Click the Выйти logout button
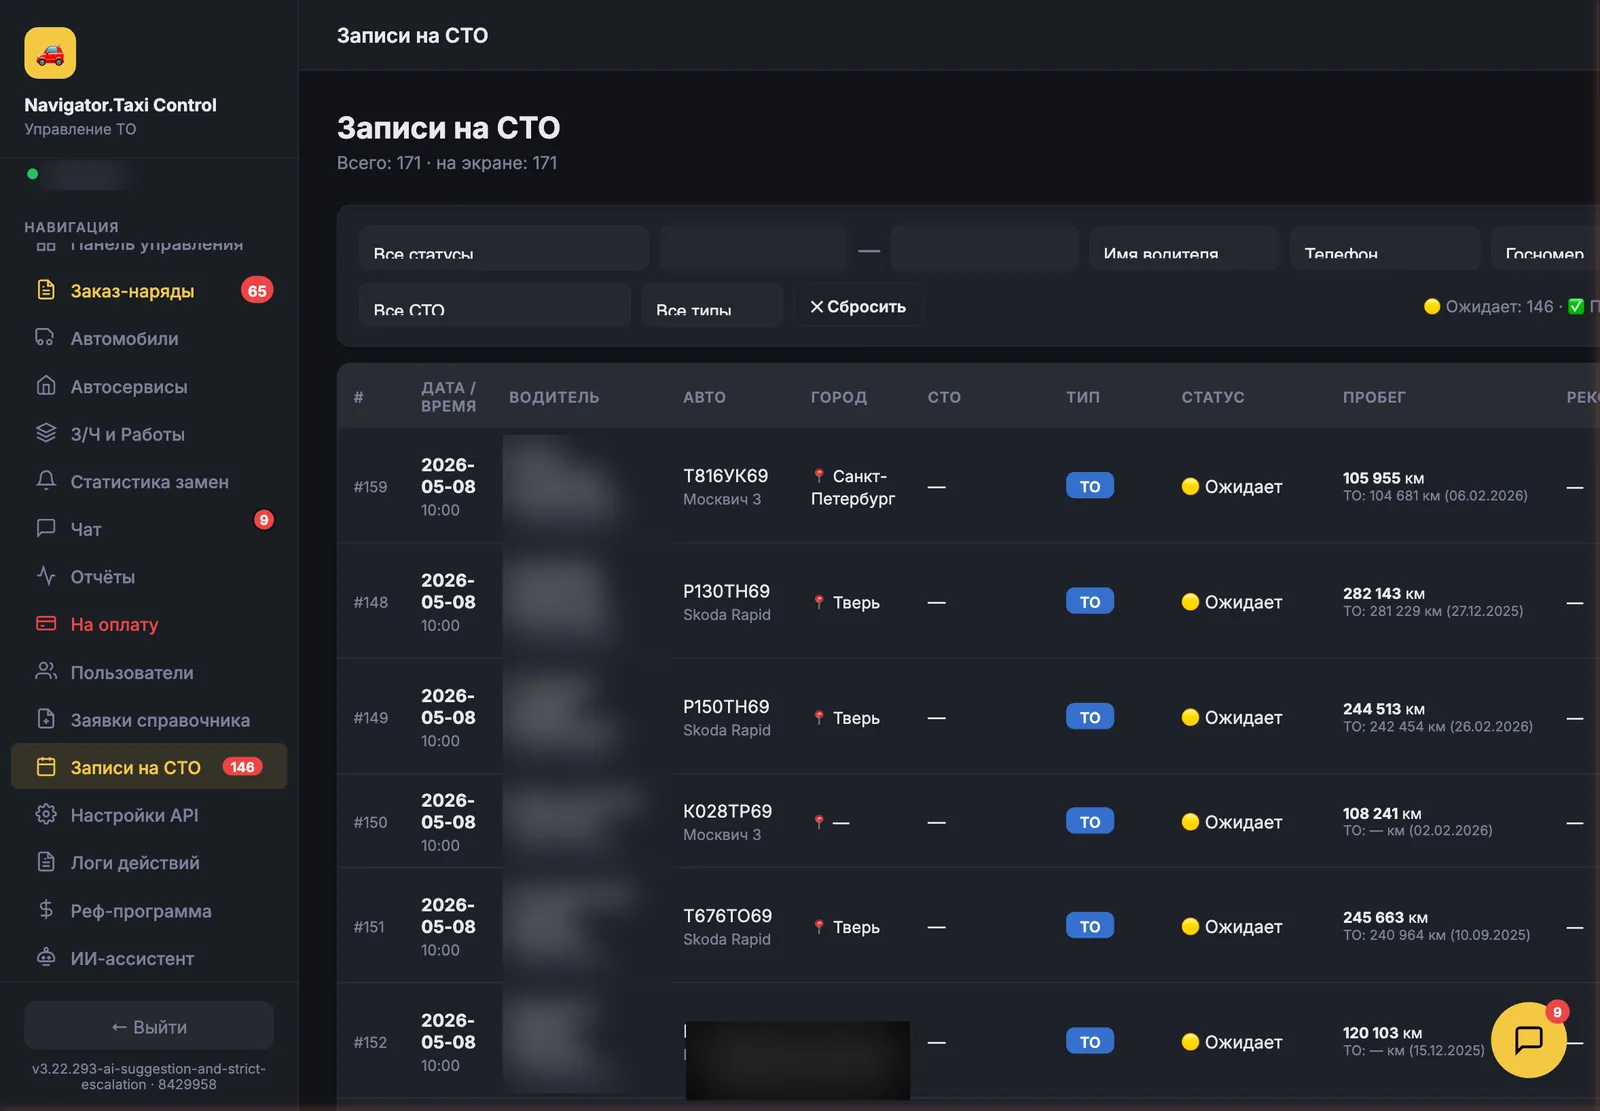 [149, 1027]
